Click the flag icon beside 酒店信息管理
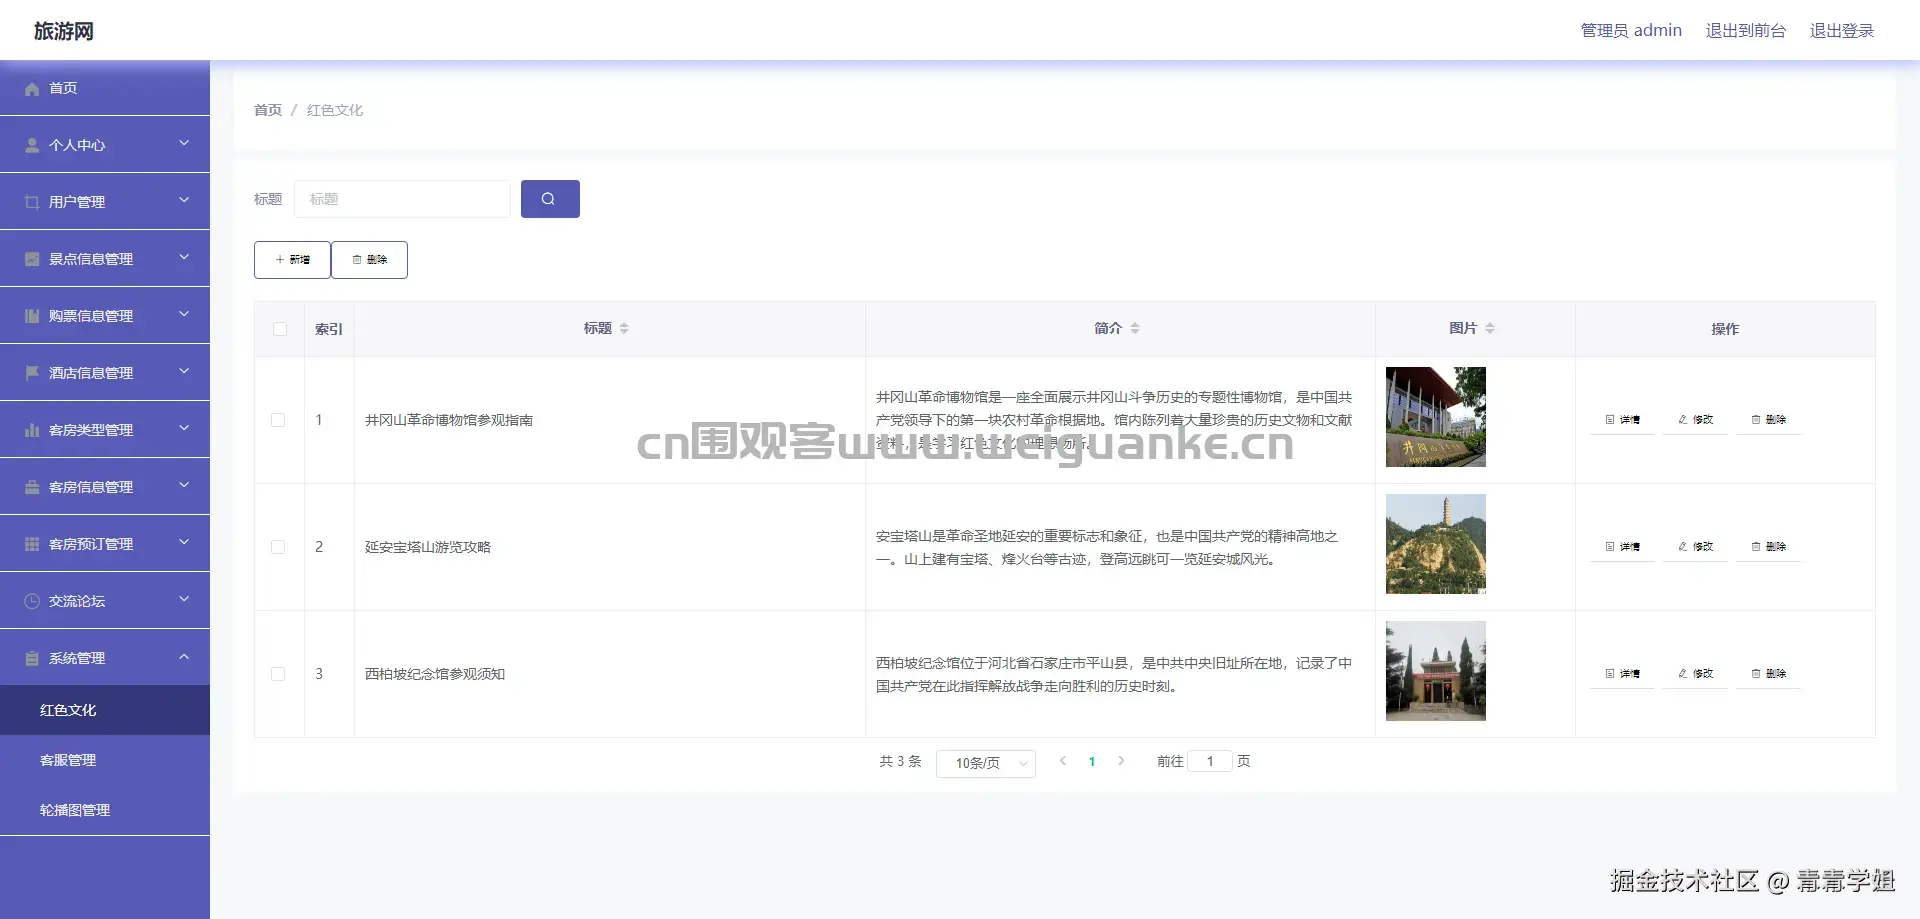Image resolution: width=1920 pixels, height=919 pixels. [x=32, y=374]
